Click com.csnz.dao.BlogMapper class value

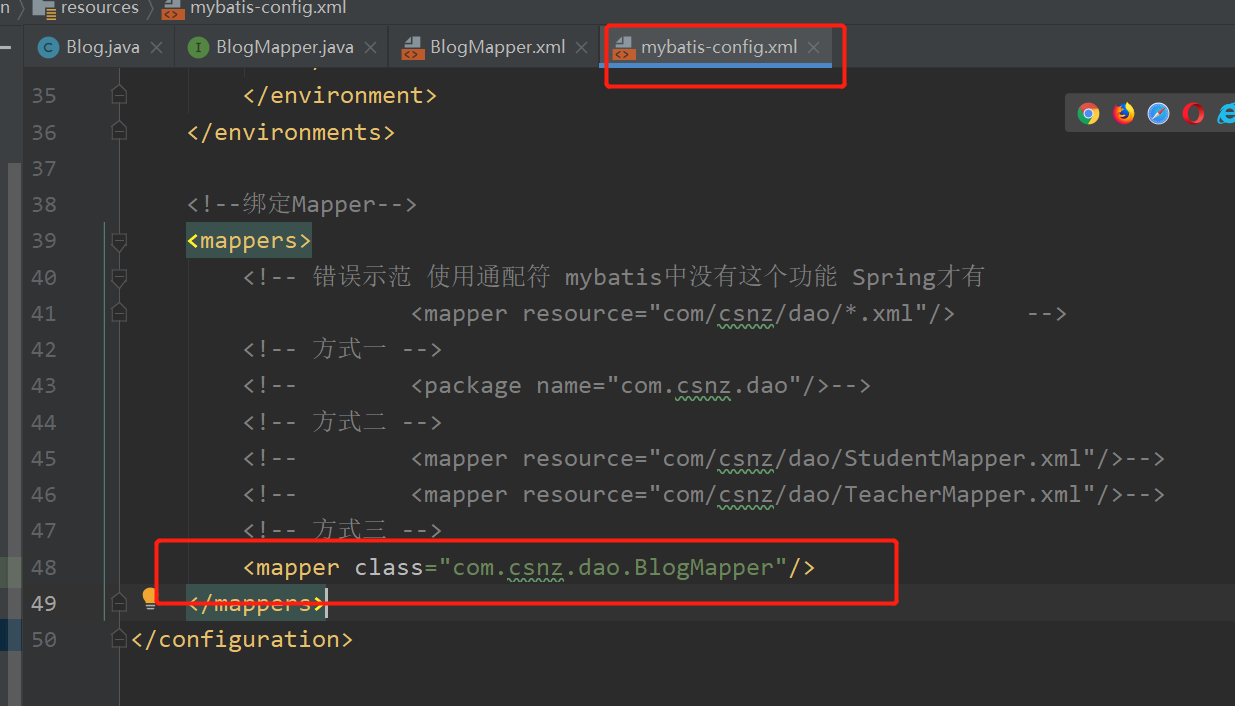click(613, 568)
